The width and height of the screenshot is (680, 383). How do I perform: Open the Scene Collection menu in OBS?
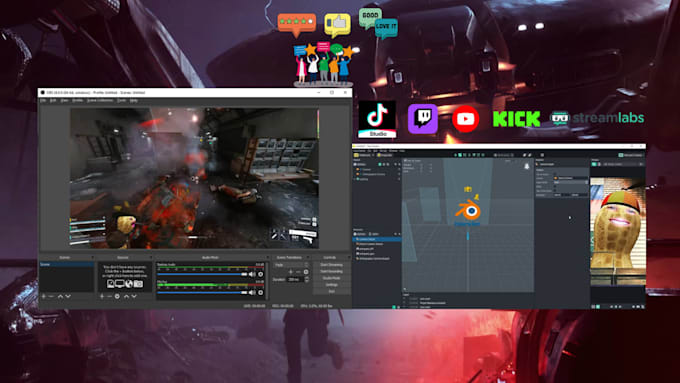pyautogui.click(x=100, y=100)
